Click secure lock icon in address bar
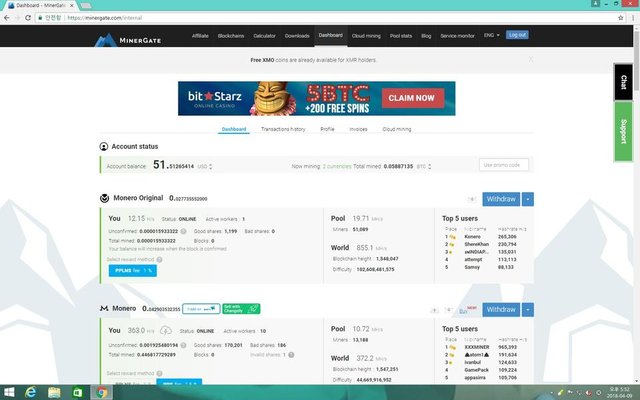The image size is (640, 400). (40, 18)
